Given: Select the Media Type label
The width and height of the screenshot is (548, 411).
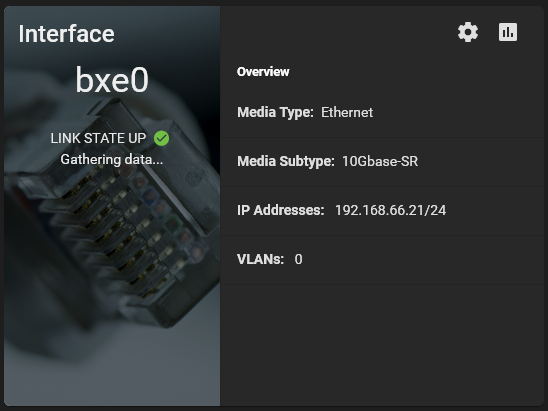Looking at the screenshot, I should click(x=275, y=113).
